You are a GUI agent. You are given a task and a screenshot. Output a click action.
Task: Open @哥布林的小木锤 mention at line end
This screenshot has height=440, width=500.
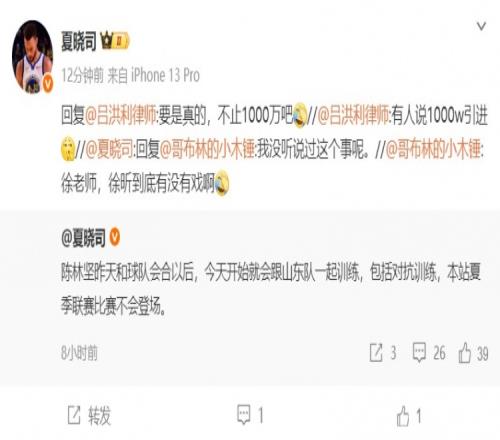(x=433, y=149)
